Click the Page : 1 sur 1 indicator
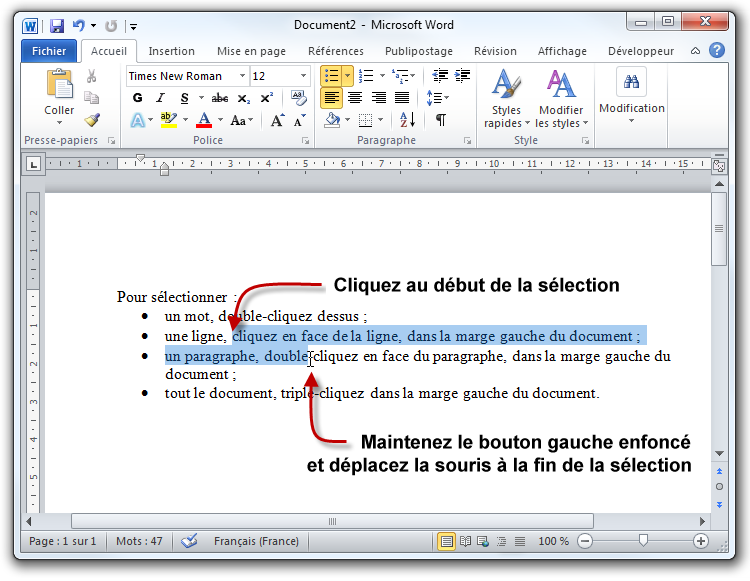This screenshot has height=581, width=750. (x=63, y=541)
